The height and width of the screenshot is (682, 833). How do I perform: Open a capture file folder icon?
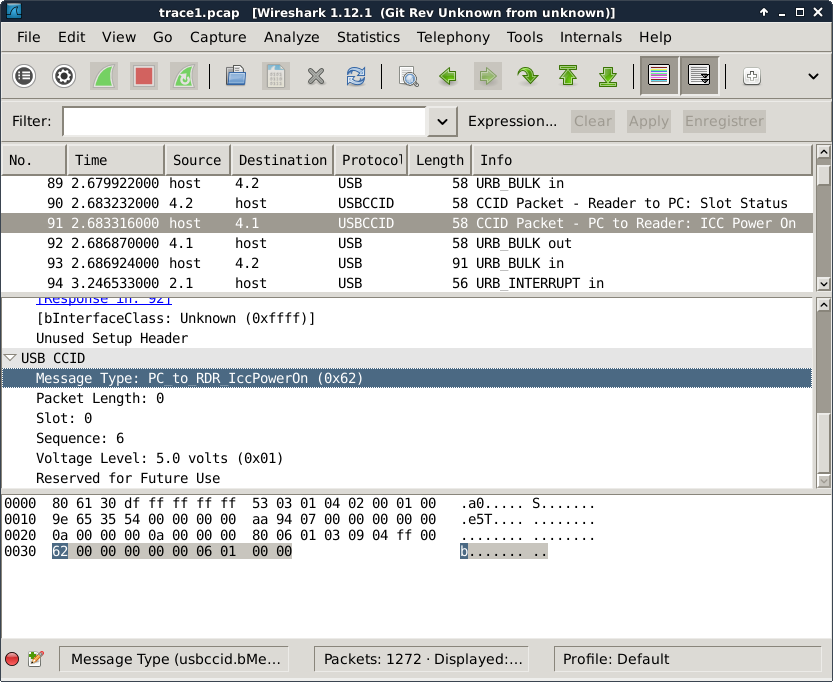(236, 76)
